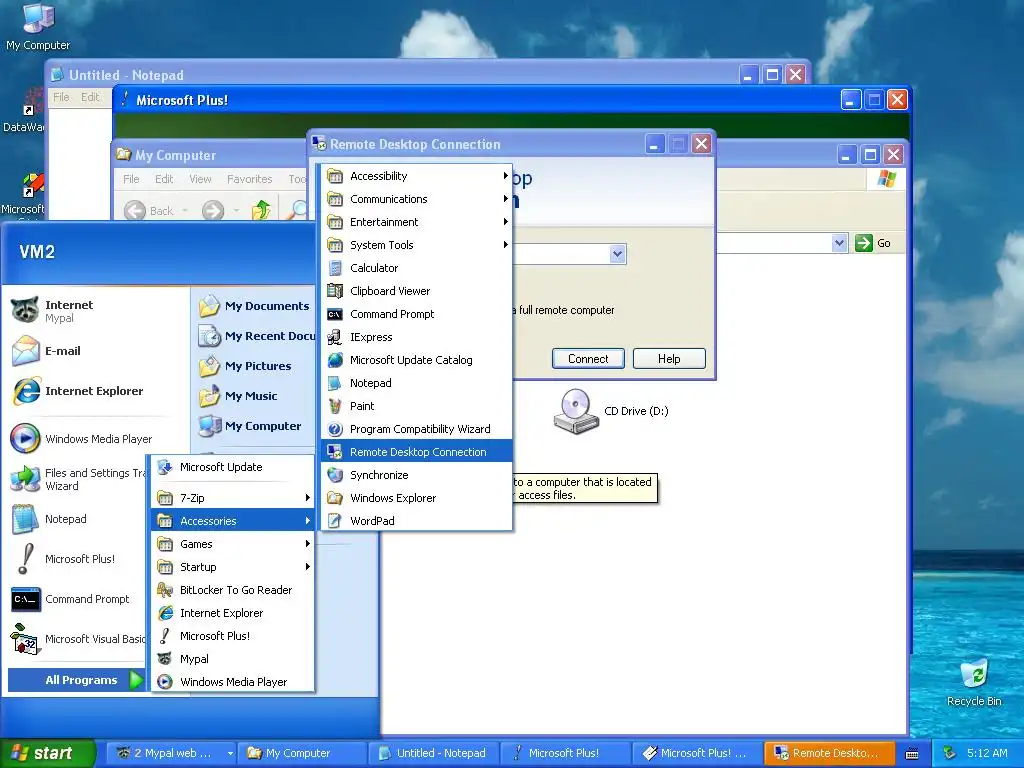This screenshot has height=768, width=1024.
Task: Open Computer dropdown in Remote Desktop Connection
Action: 618,253
